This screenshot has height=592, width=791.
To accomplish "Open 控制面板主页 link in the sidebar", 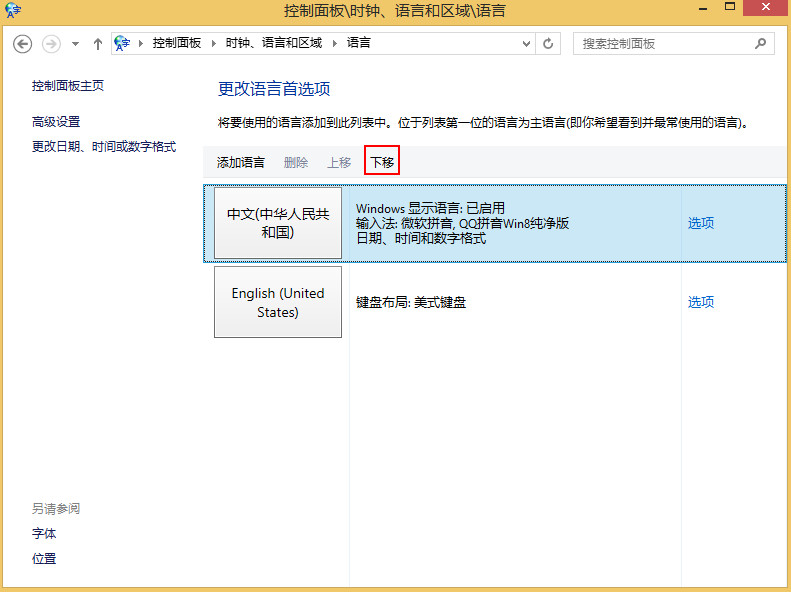I will (68, 86).
